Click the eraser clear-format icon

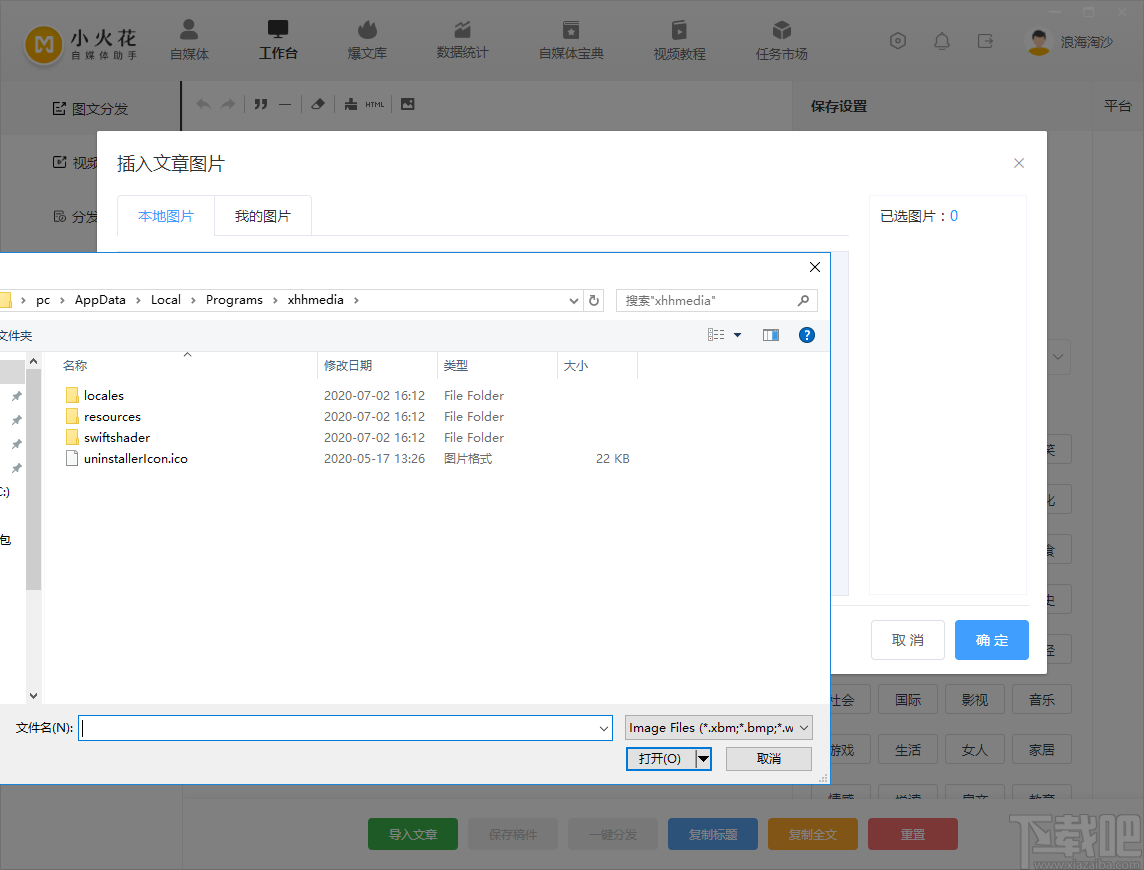point(317,104)
